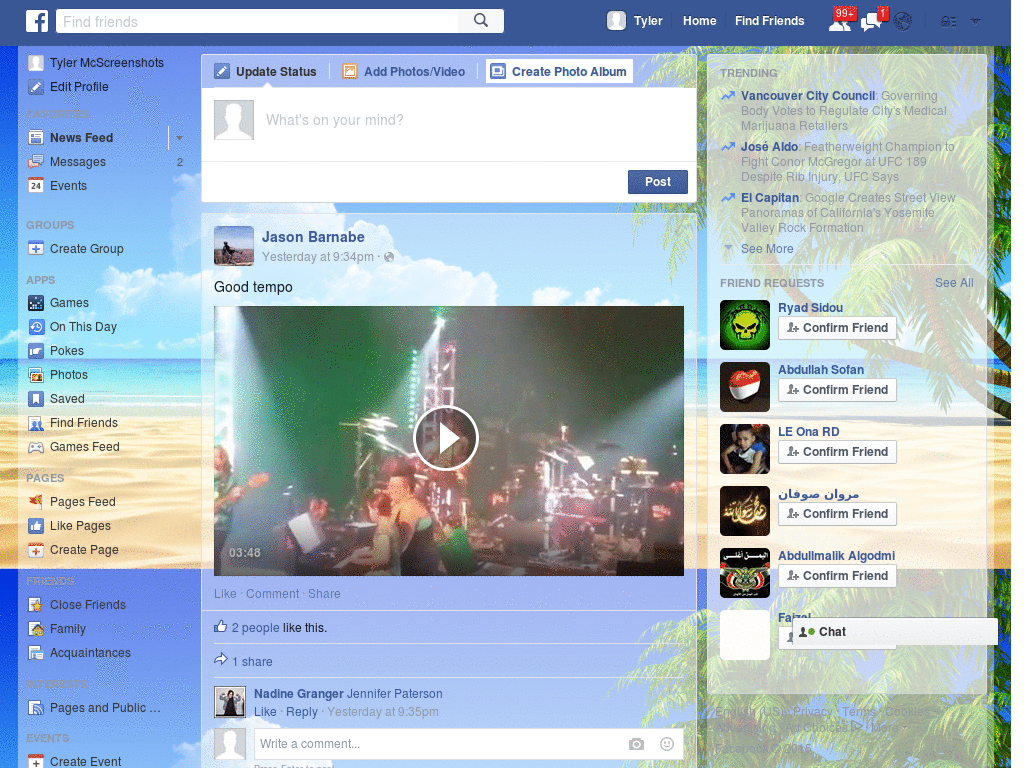Share Jason Barnabe's post

point(324,594)
